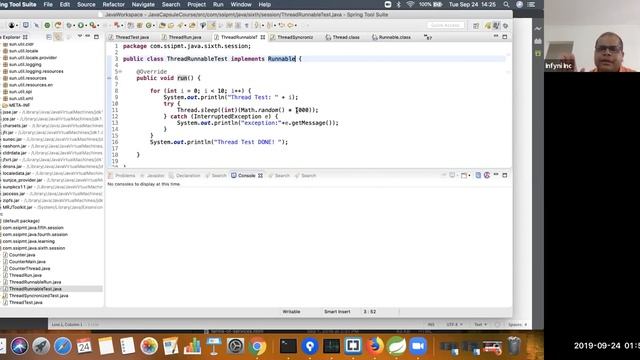Image resolution: width=640 pixels, height=360 pixels.
Task: Open the Problems view tab
Action: click(x=125, y=176)
